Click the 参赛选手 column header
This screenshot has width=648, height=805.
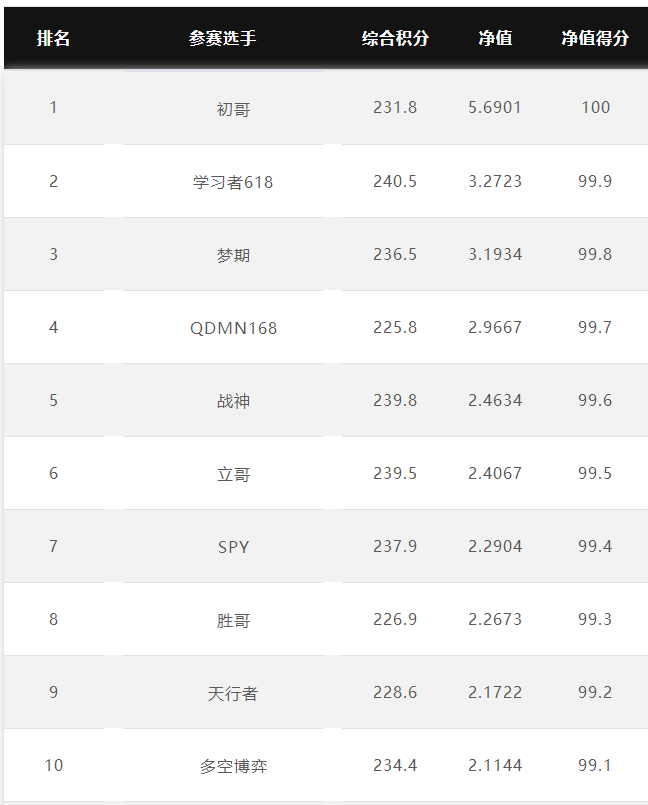click(222, 38)
